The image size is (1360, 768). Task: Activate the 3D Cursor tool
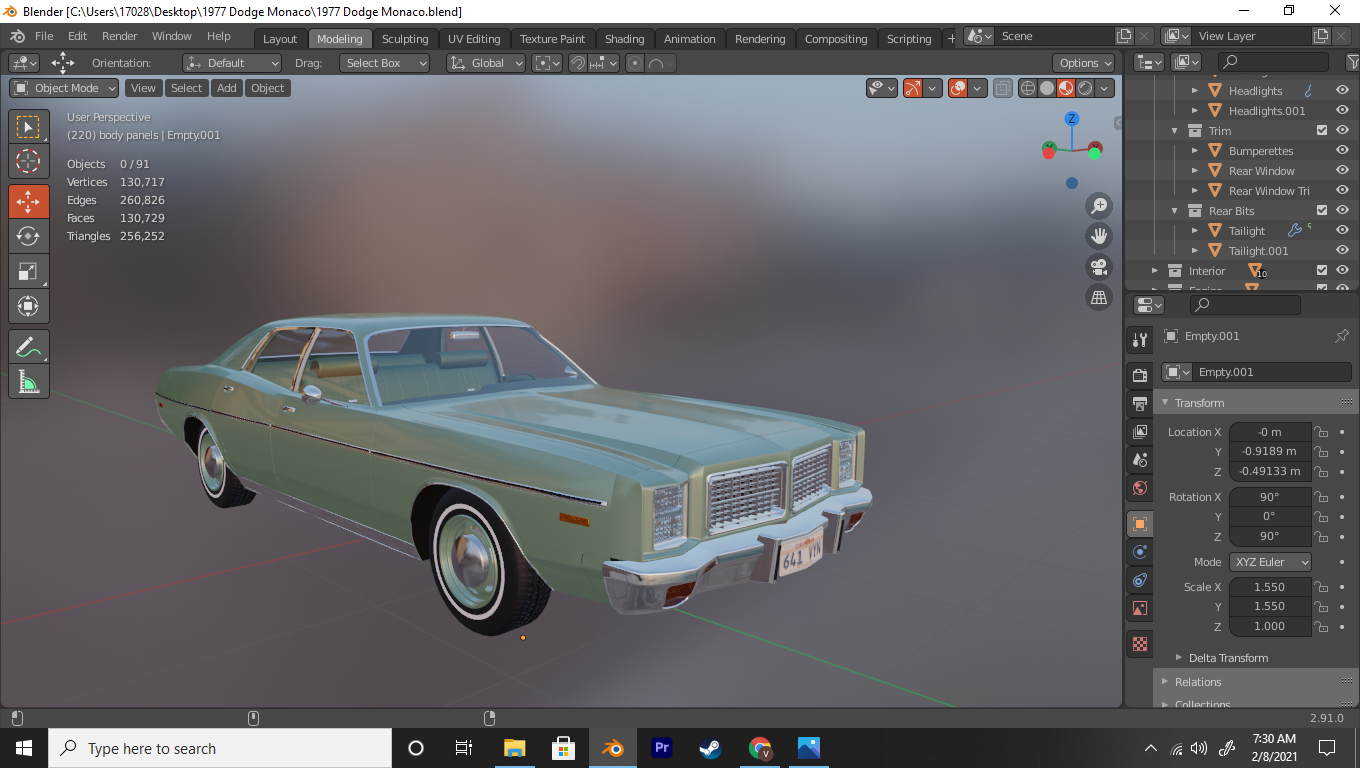click(x=28, y=161)
